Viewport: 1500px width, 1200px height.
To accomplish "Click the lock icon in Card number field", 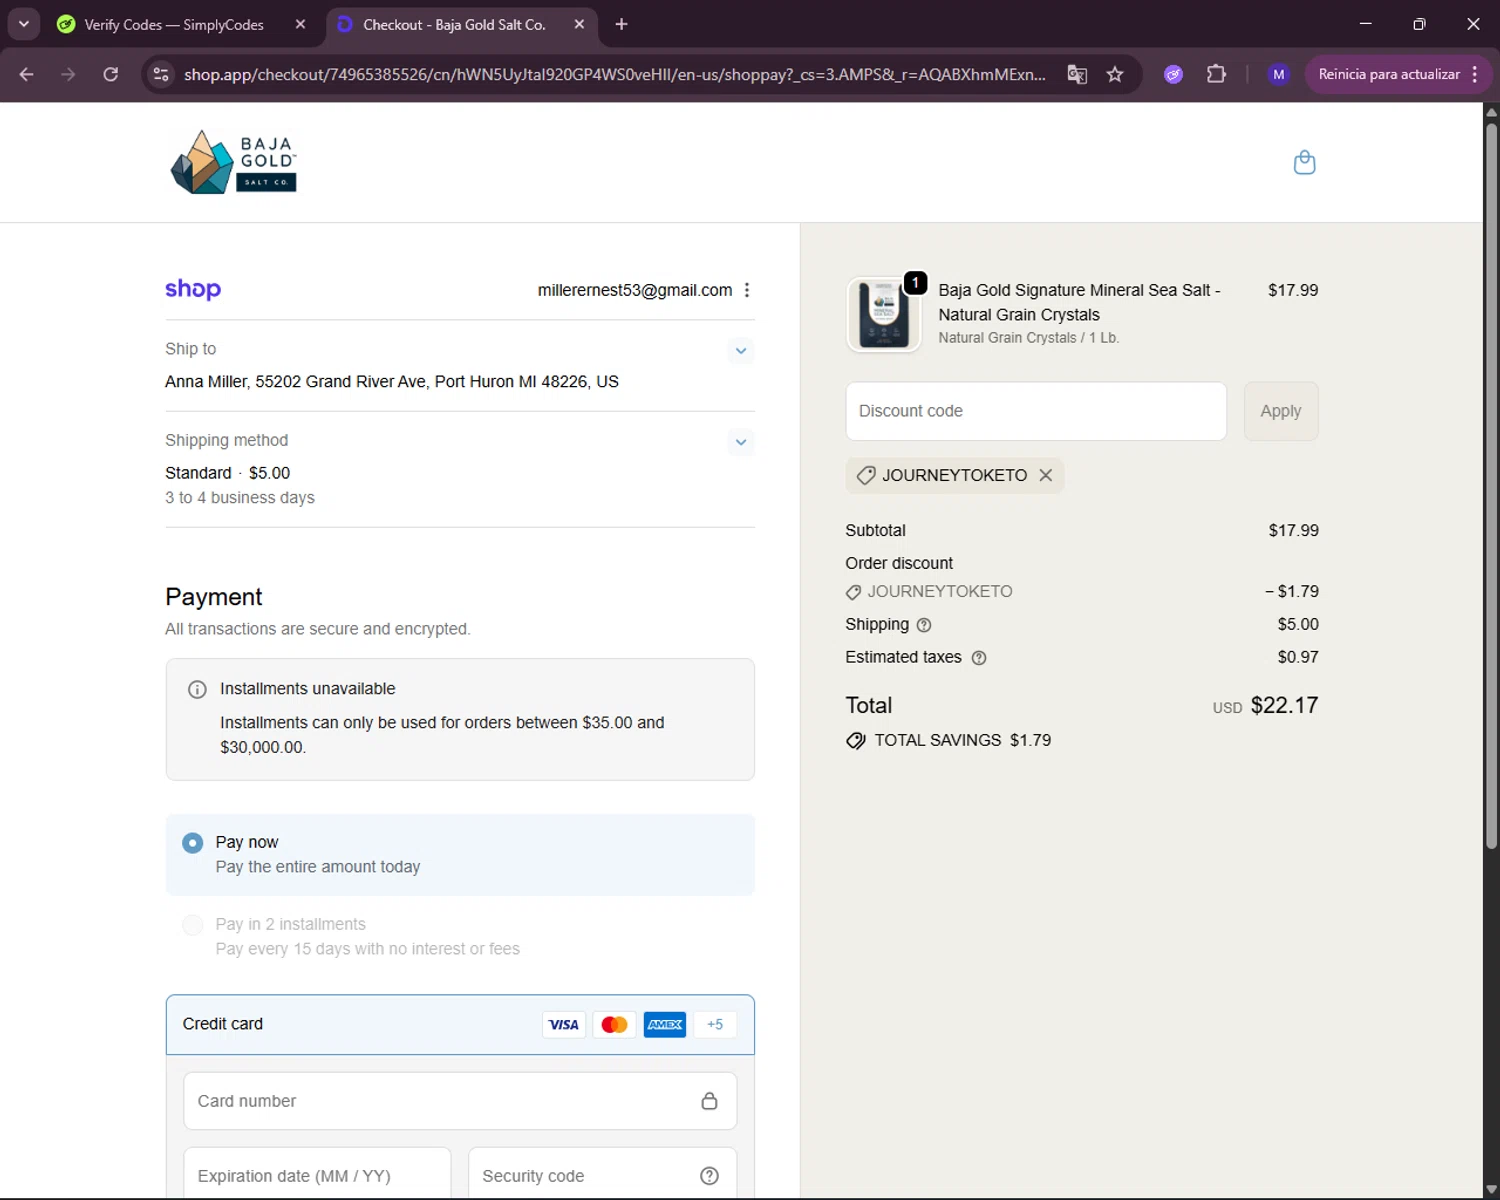I will coord(709,1101).
